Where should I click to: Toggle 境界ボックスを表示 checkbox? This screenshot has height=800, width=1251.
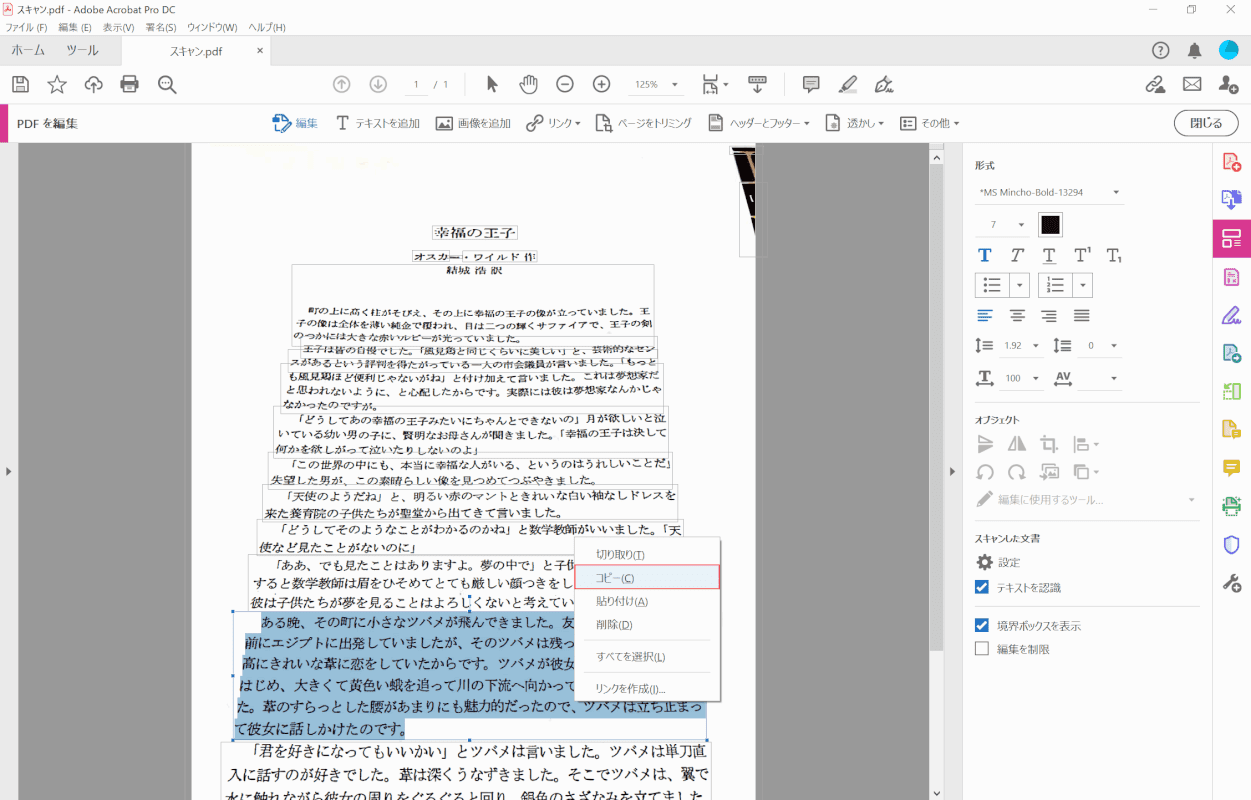point(982,625)
